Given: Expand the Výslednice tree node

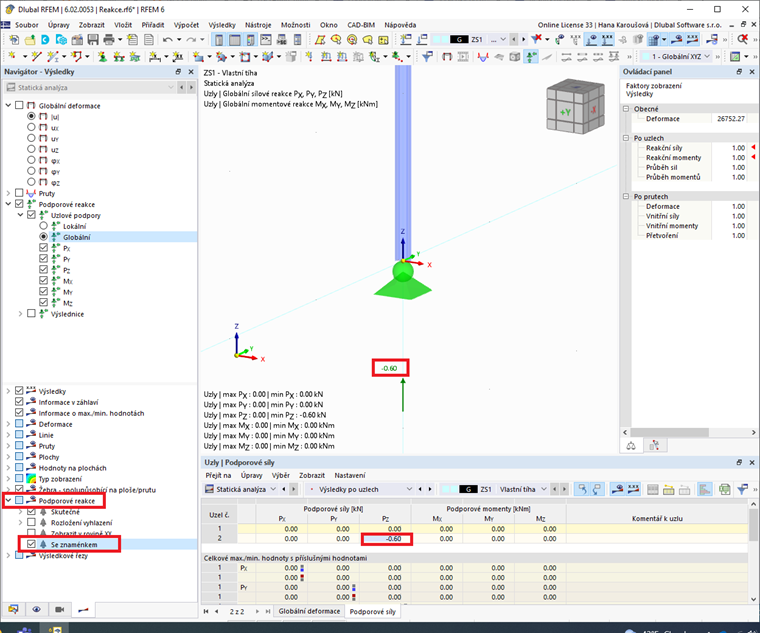Looking at the screenshot, I should [x=20, y=314].
